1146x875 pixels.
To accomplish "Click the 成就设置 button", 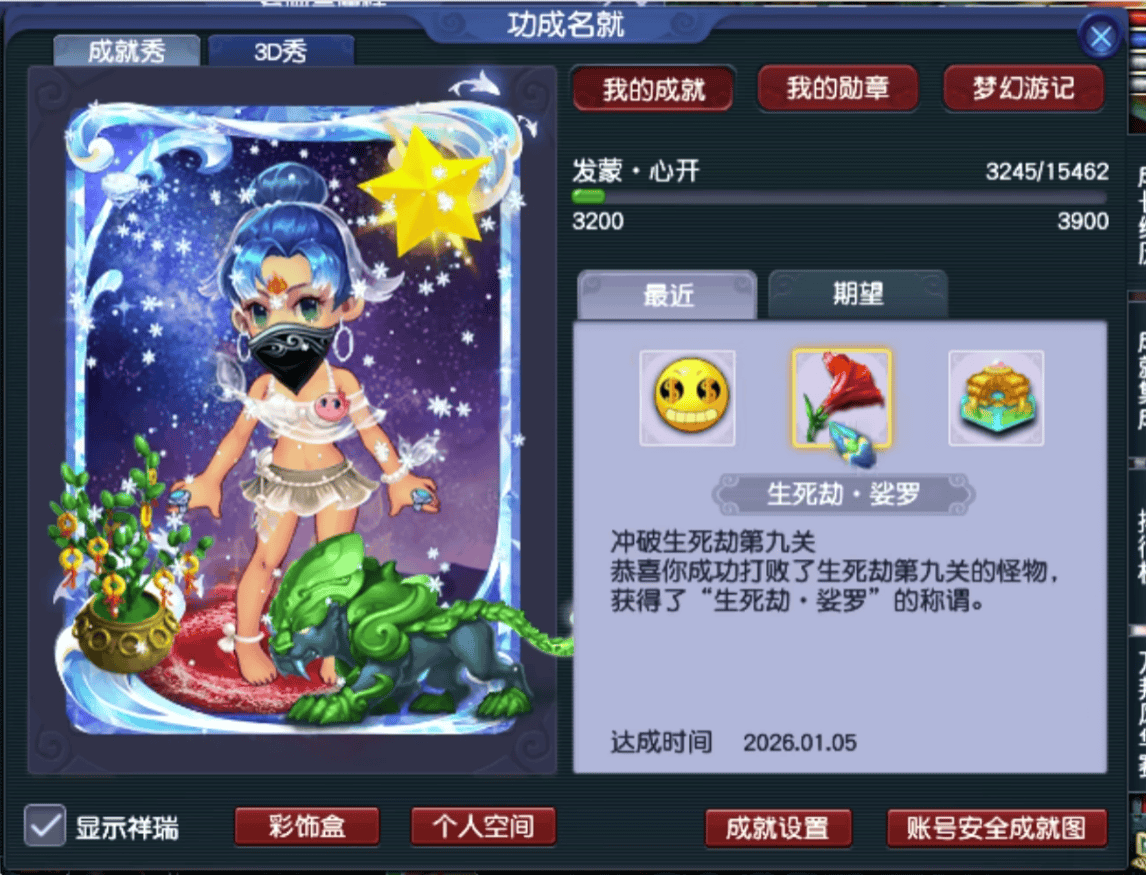I will (x=778, y=828).
